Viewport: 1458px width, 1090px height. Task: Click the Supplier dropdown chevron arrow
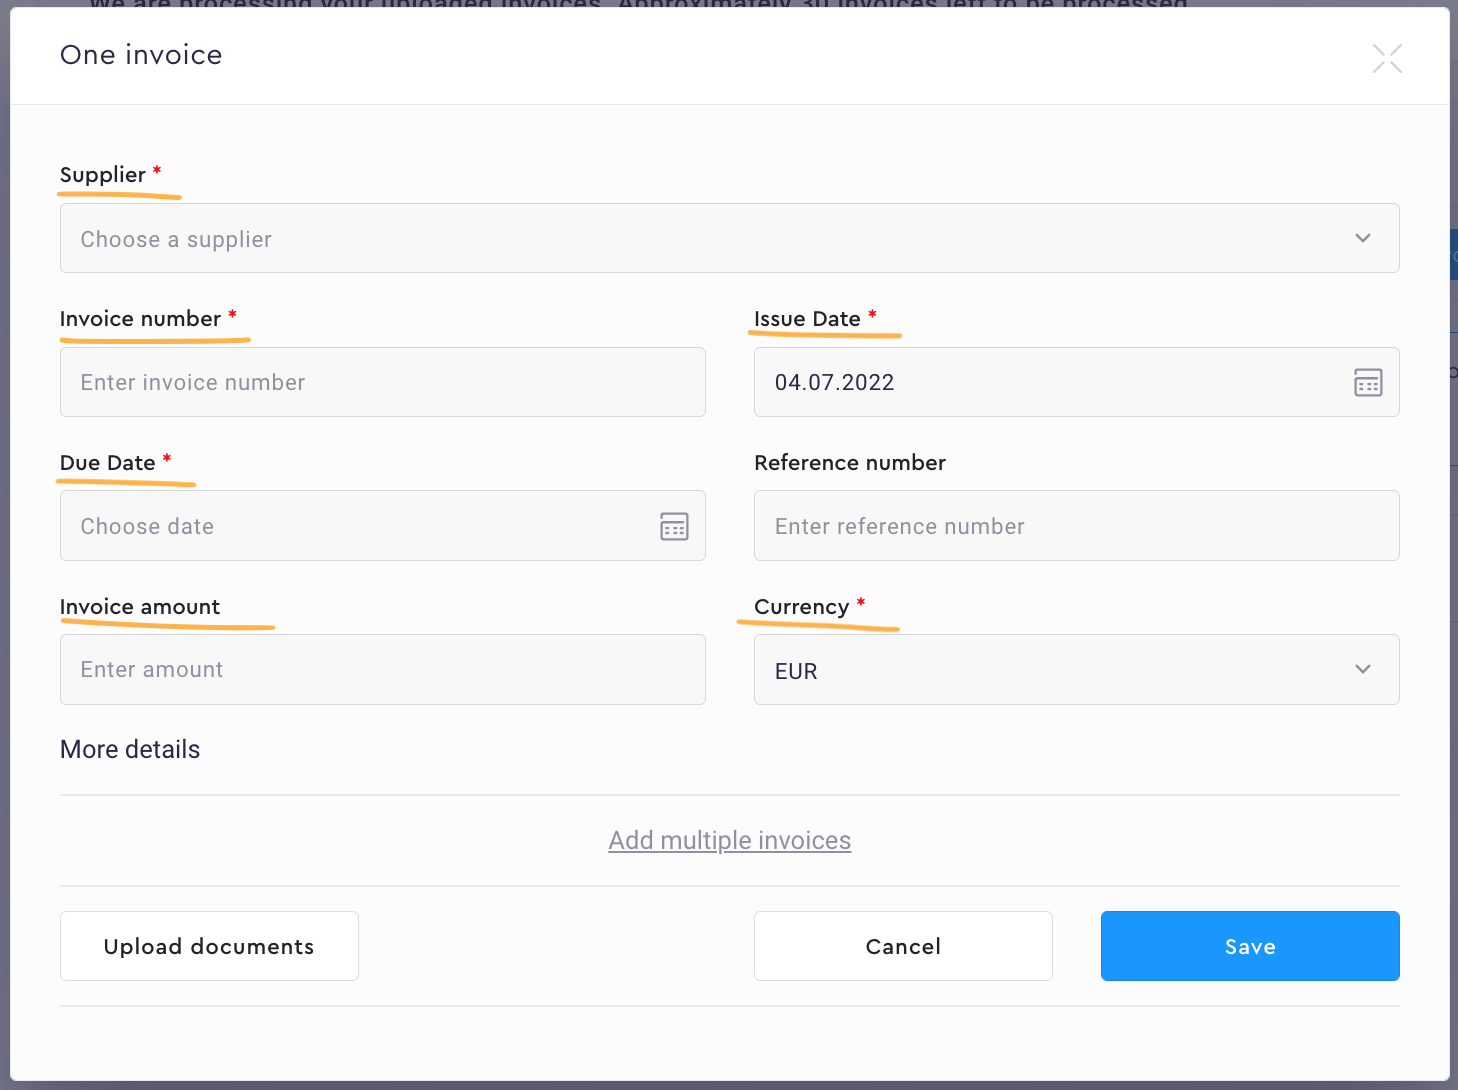[x=1362, y=238]
